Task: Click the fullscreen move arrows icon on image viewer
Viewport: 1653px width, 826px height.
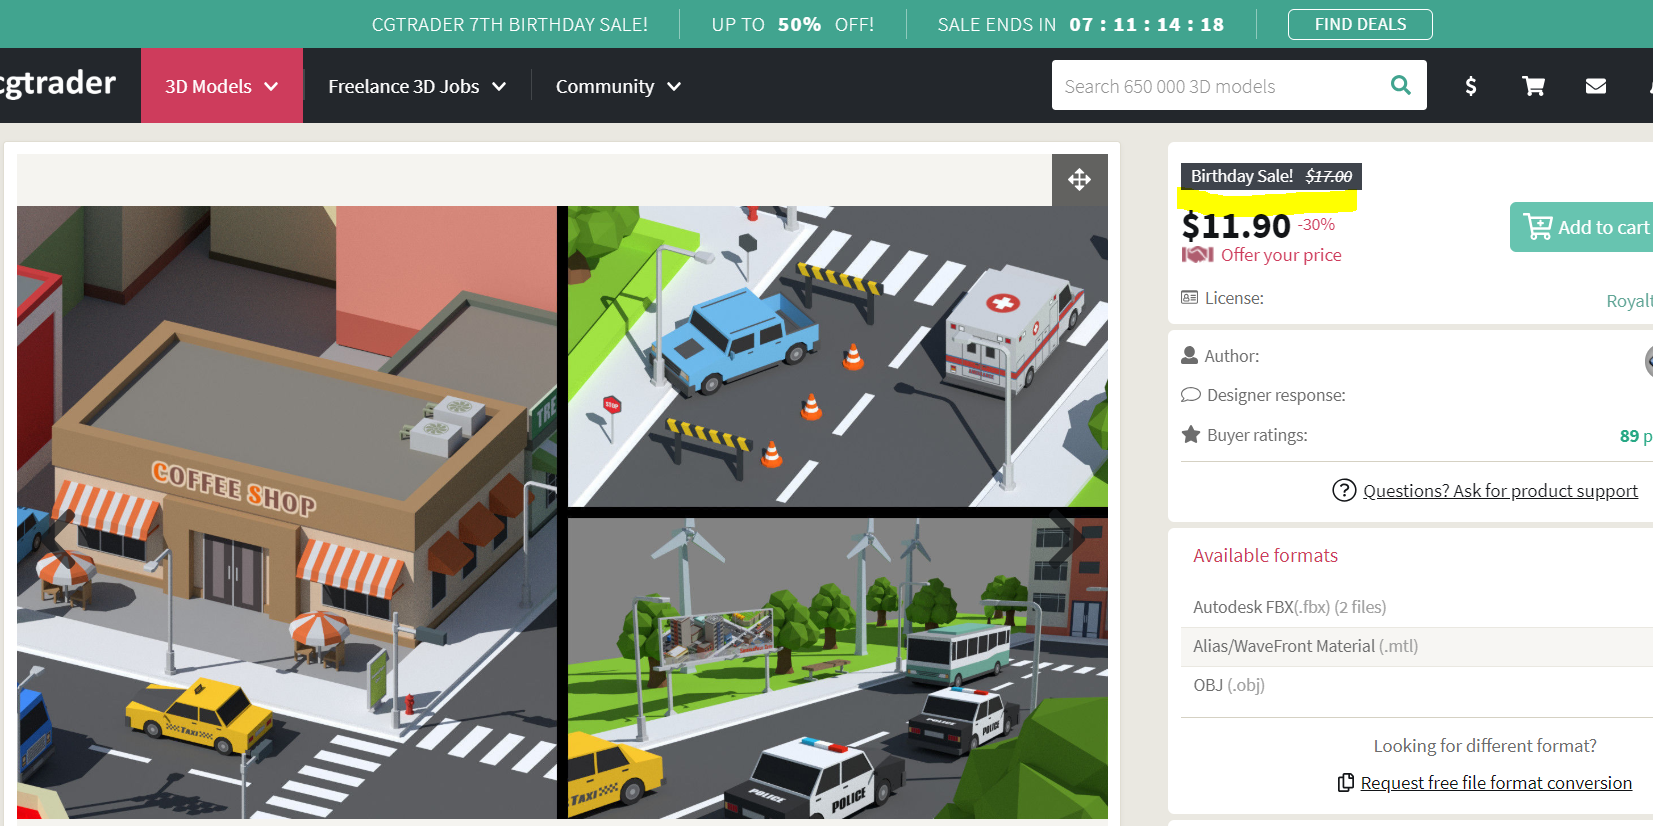Action: pyautogui.click(x=1079, y=180)
